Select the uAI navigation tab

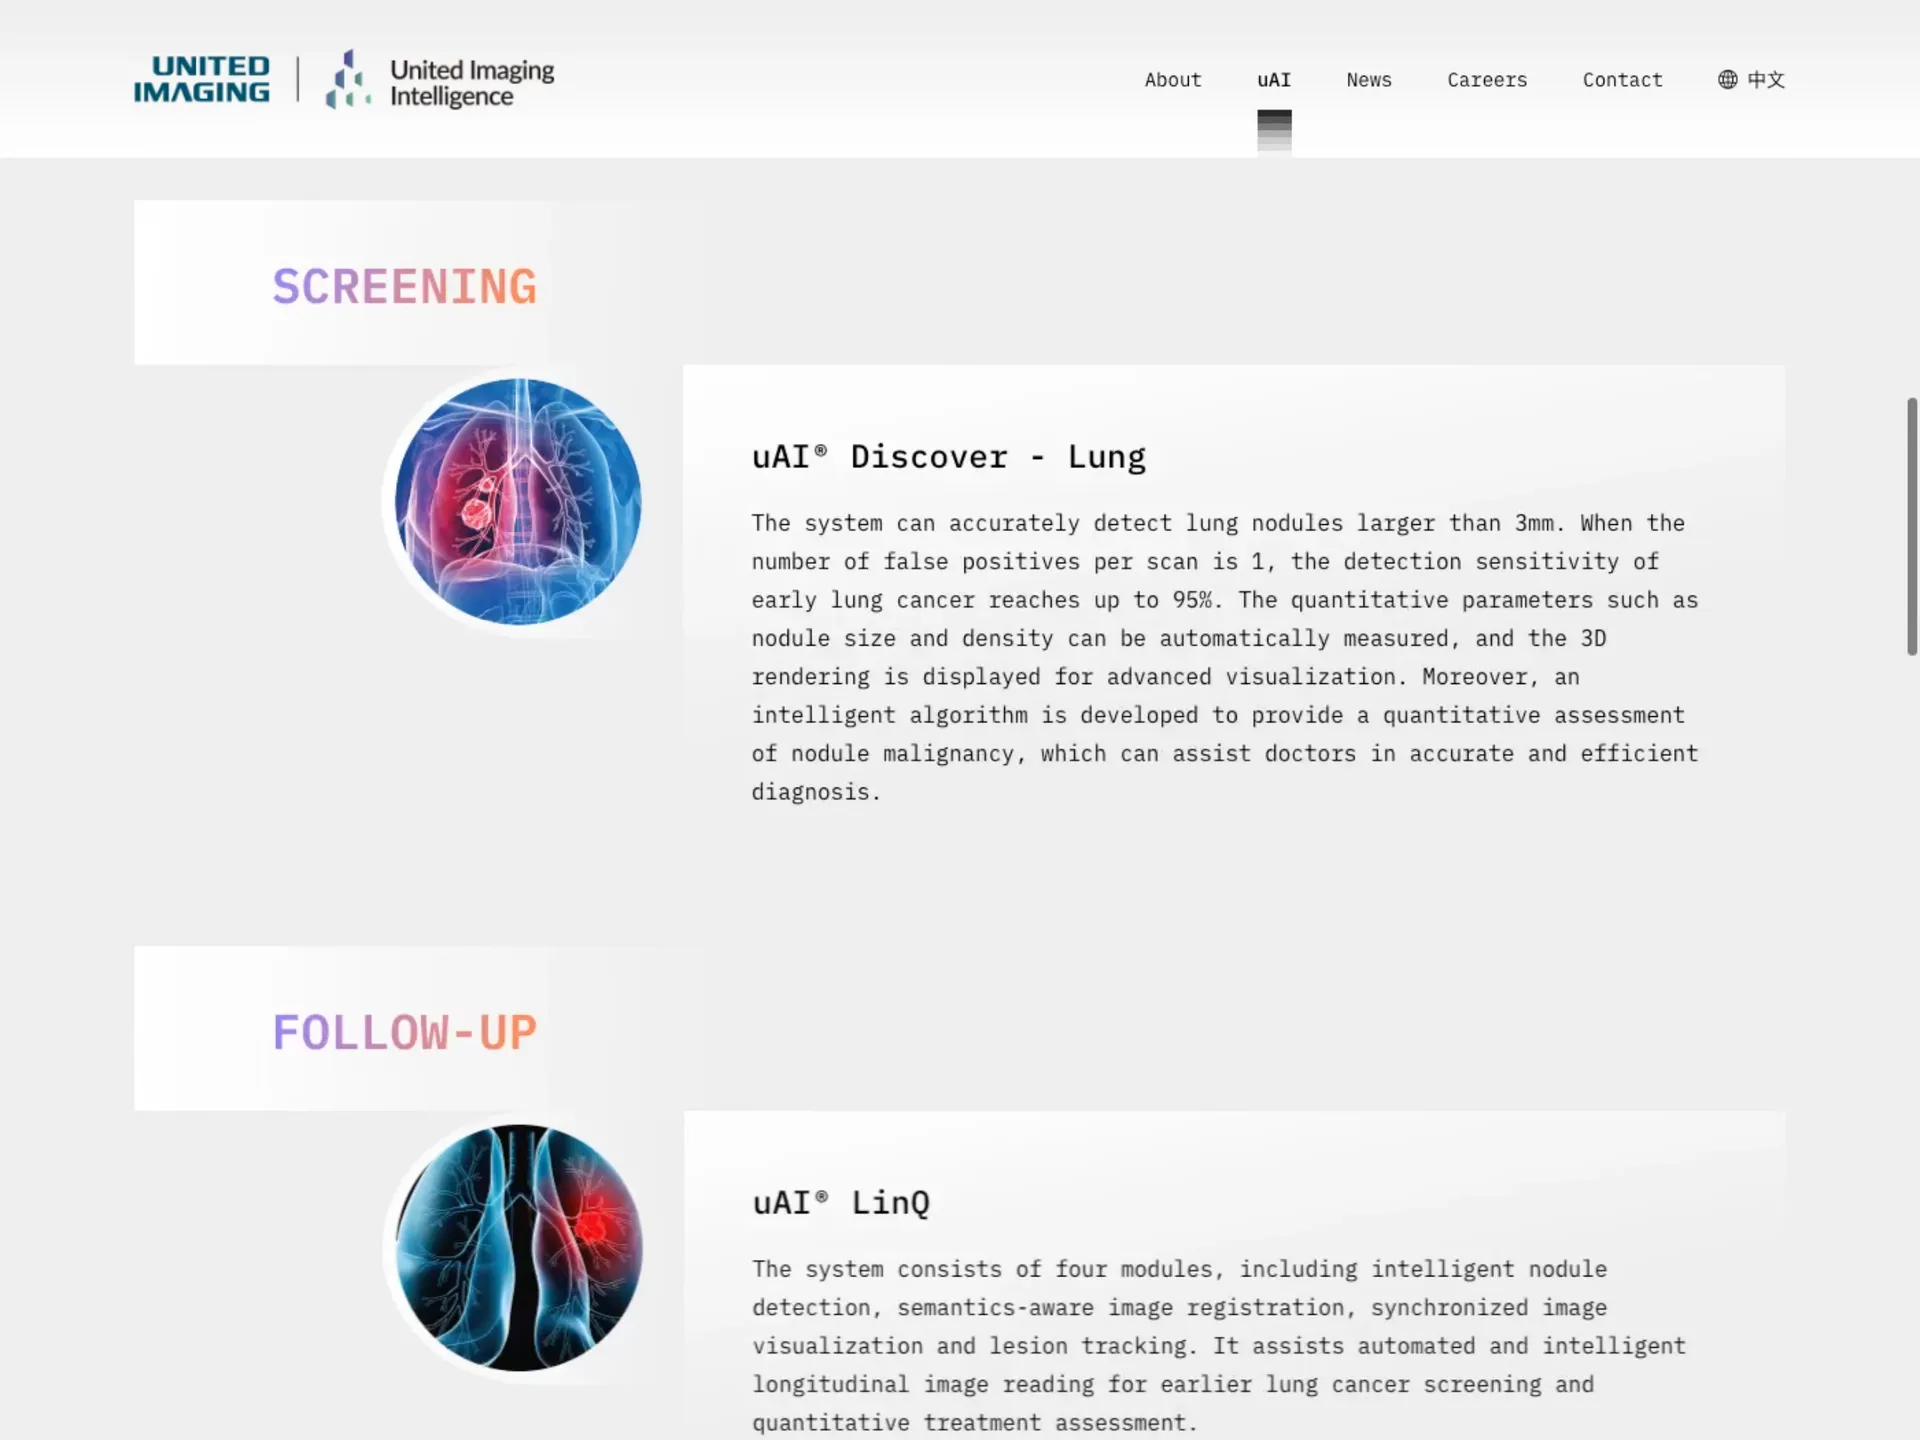(1273, 80)
